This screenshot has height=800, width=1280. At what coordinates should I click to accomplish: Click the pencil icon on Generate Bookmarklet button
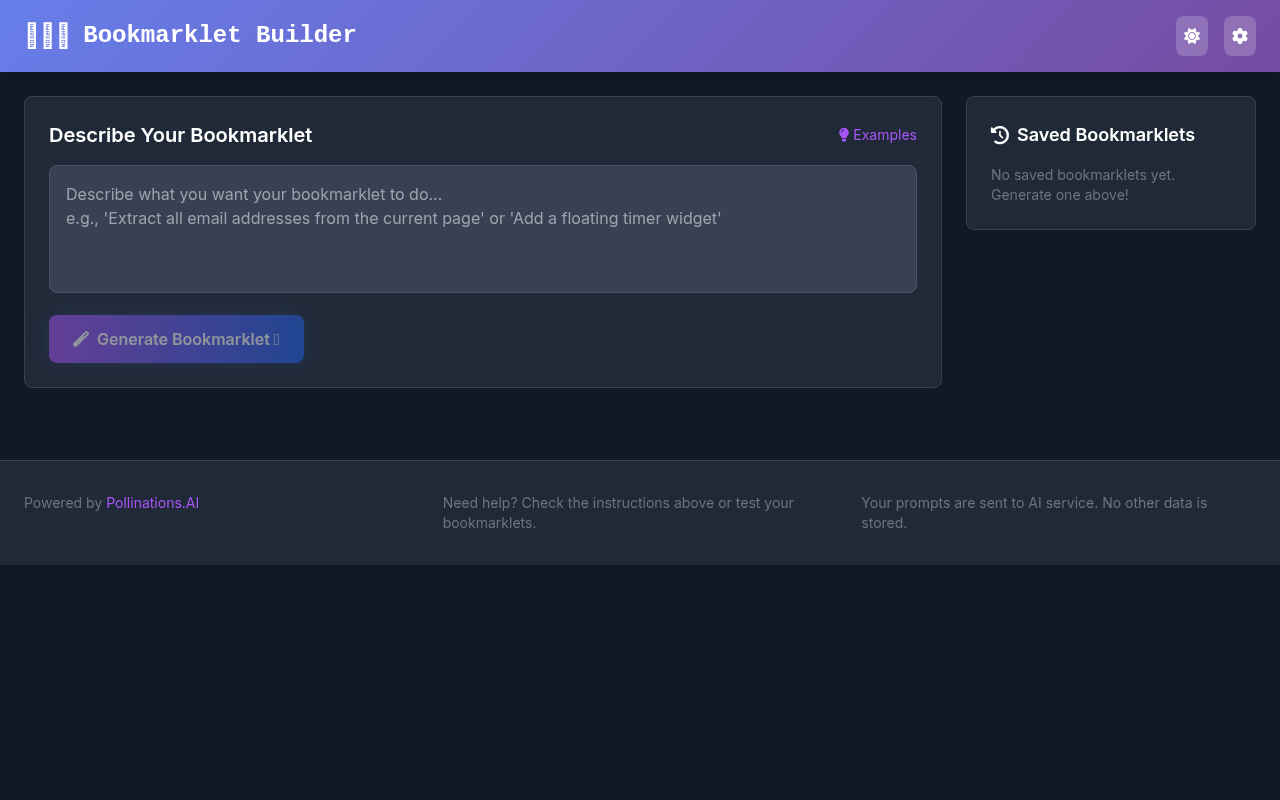click(x=81, y=338)
